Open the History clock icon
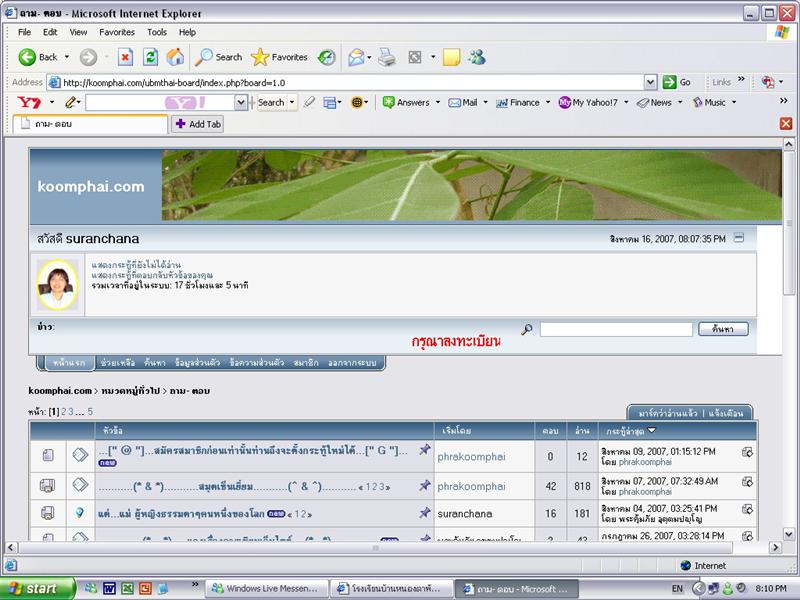The width and height of the screenshot is (800, 600). (327, 57)
